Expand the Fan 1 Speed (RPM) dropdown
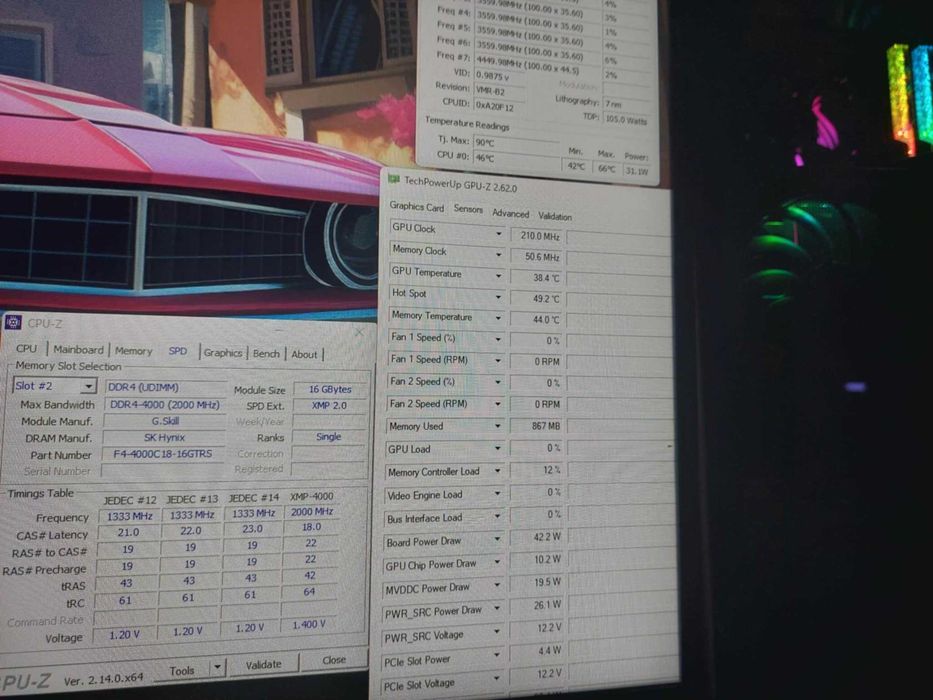The width and height of the screenshot is (933, 700). 499,361
